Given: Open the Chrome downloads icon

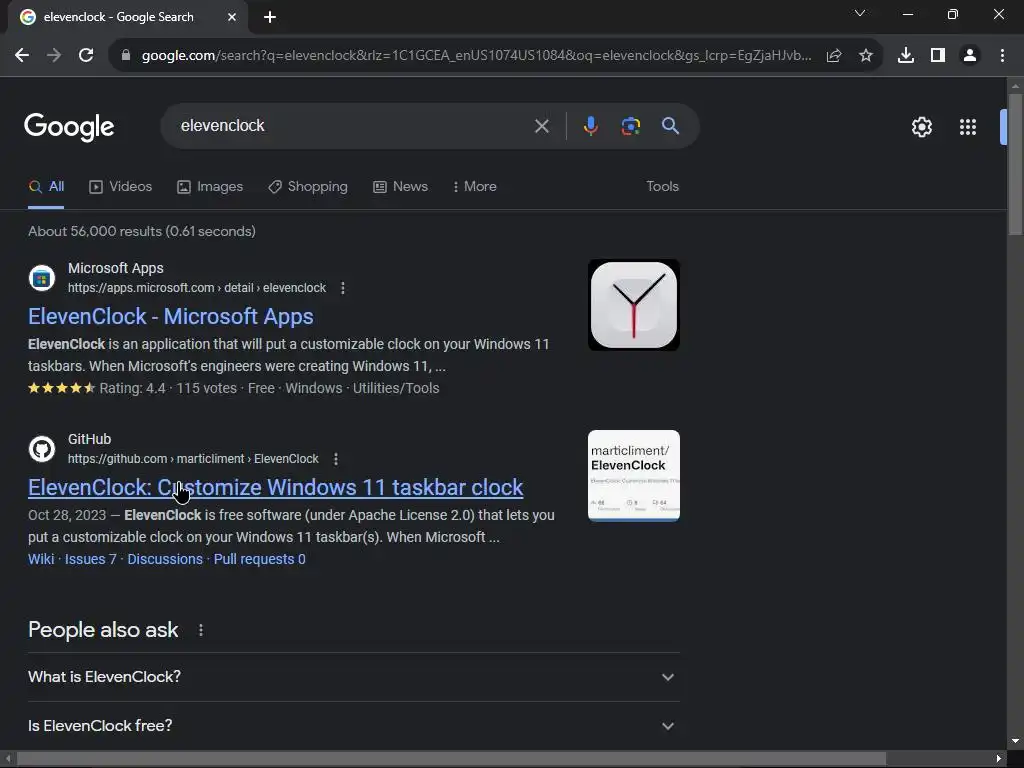Looking at the screenshot, I should click(906, 56).
